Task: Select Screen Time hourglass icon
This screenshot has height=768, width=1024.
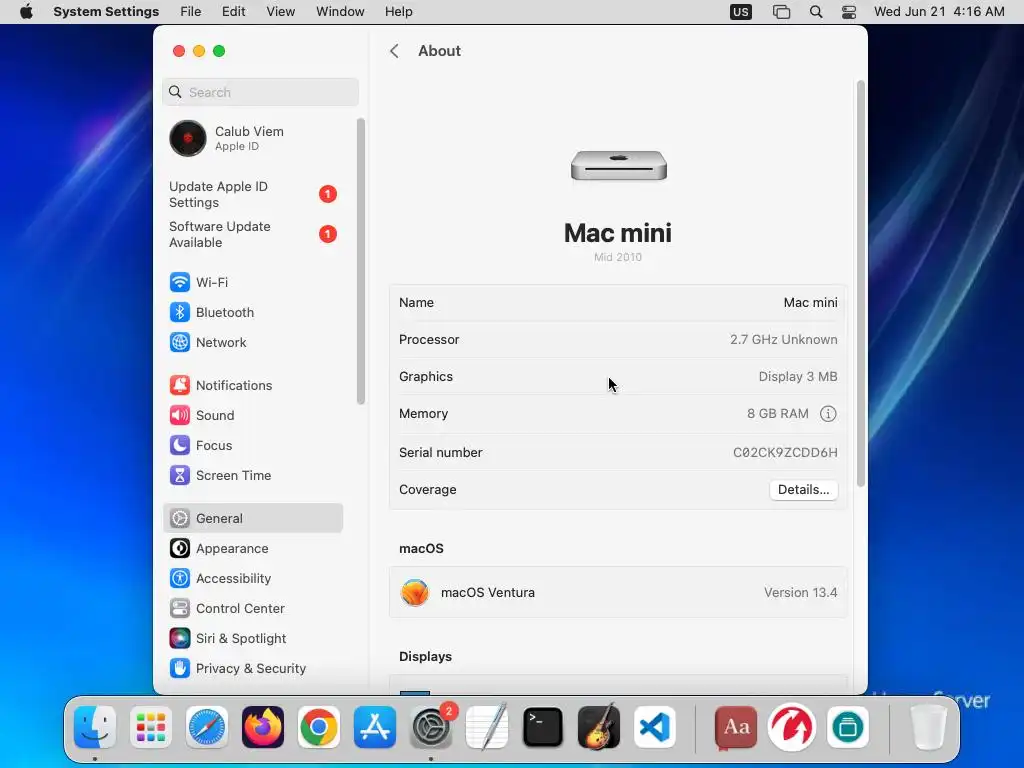Action: (x=180, y=475)
